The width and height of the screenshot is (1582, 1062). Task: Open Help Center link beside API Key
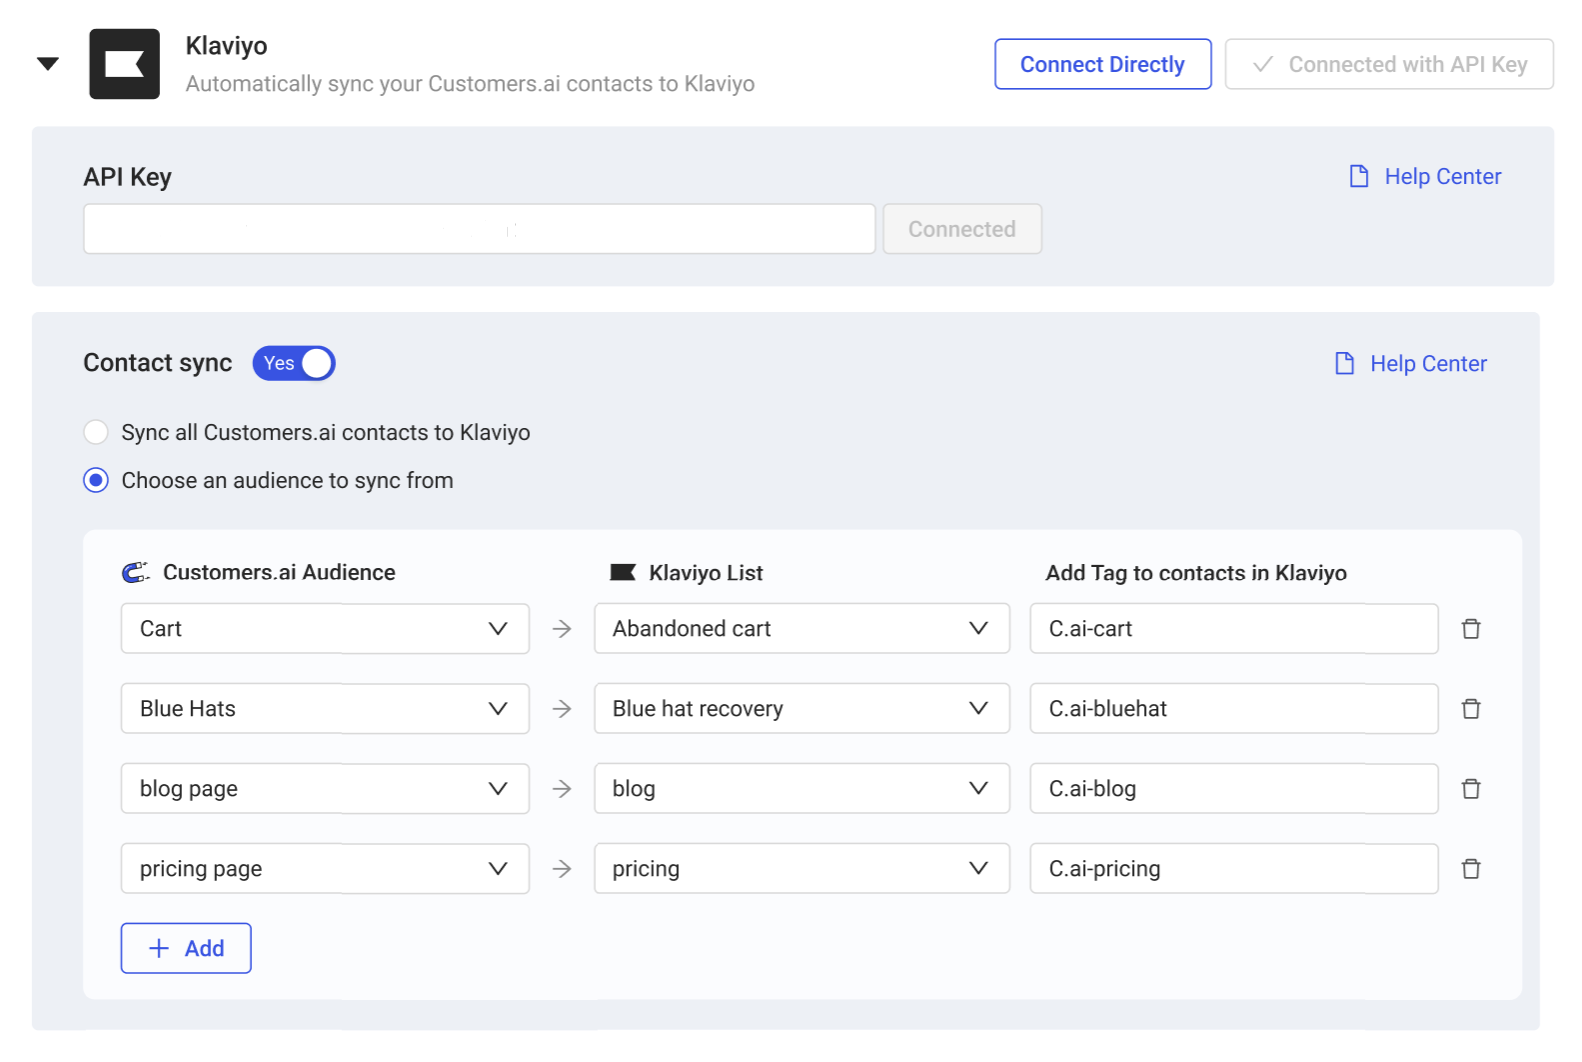(x=1442, y=177)
